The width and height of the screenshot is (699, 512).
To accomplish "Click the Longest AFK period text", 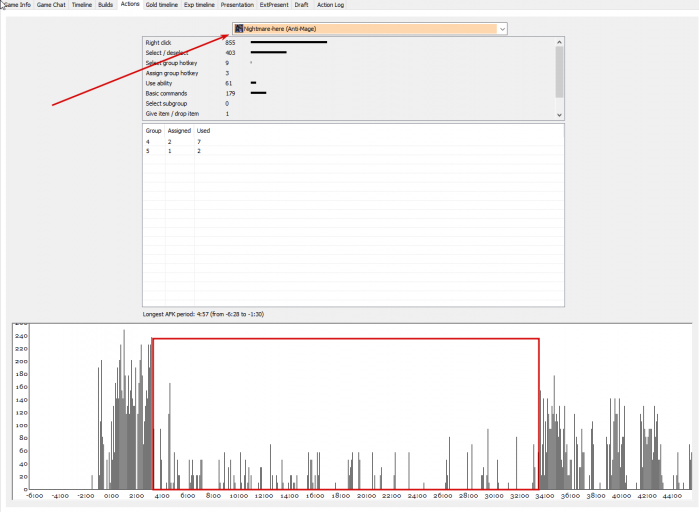I will click(x=203, y=314).
